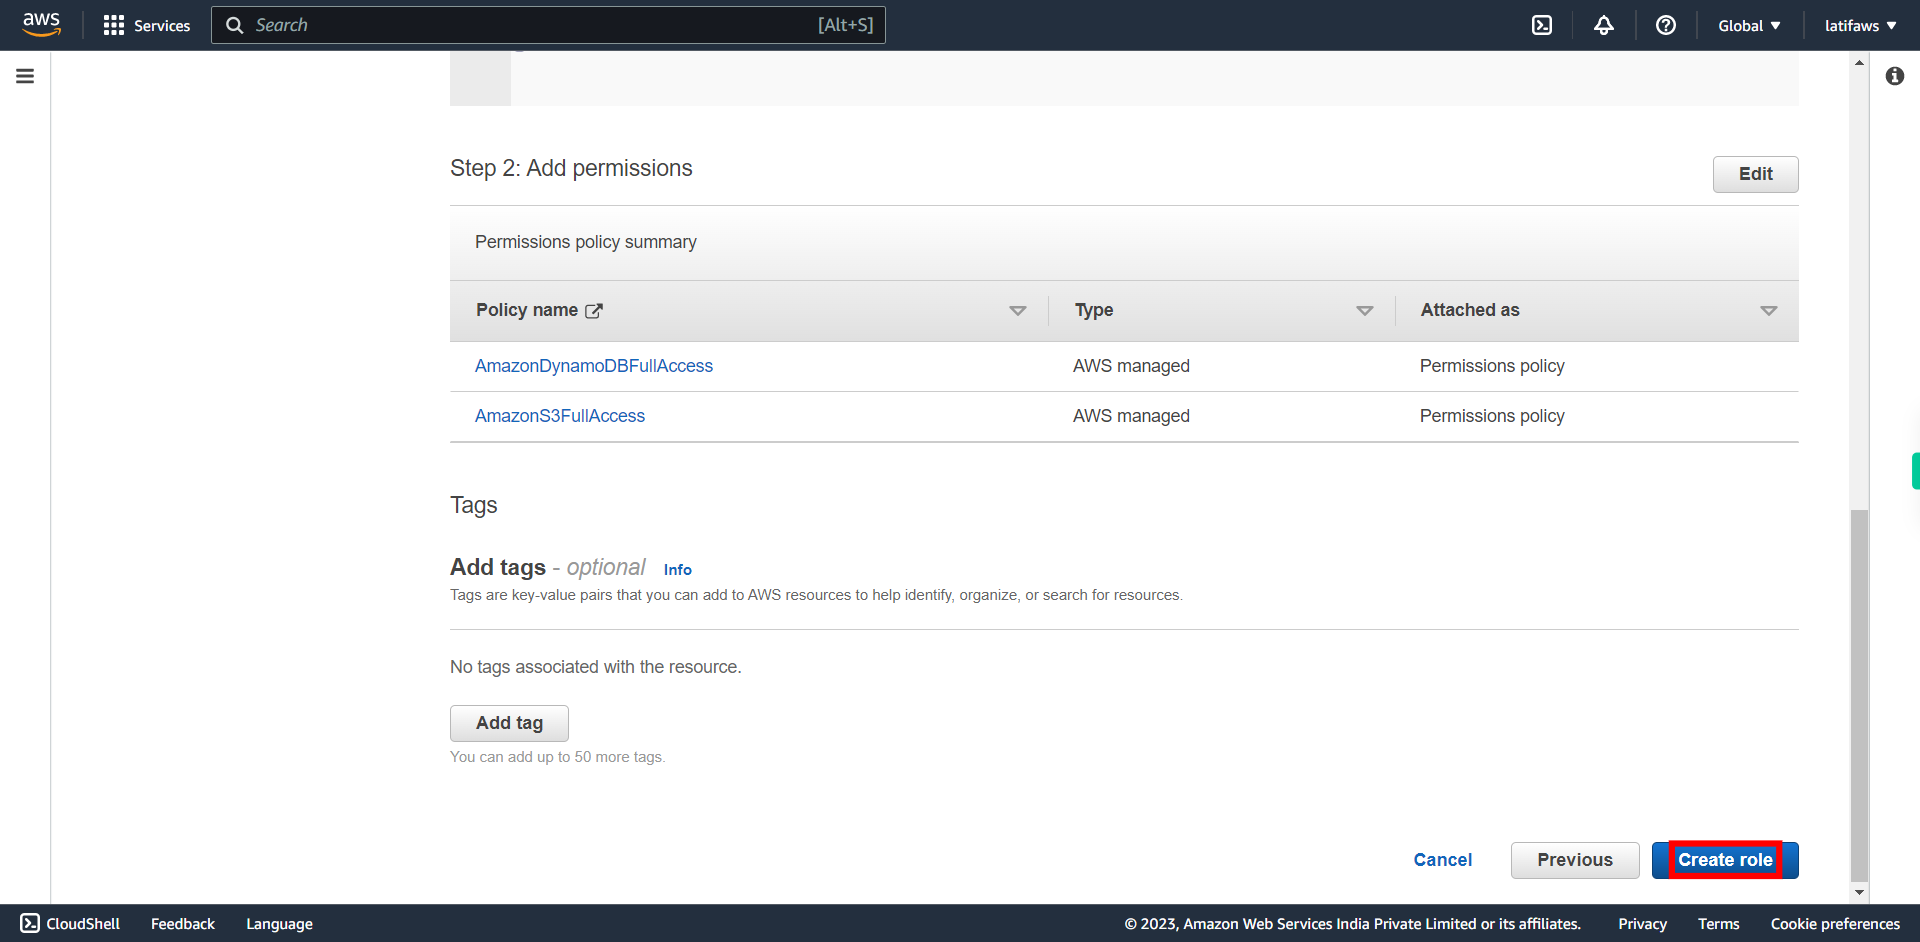This screenshot has width=1920, height=942.
Task: Go back with the Previous button
Action: point(1575,860)
